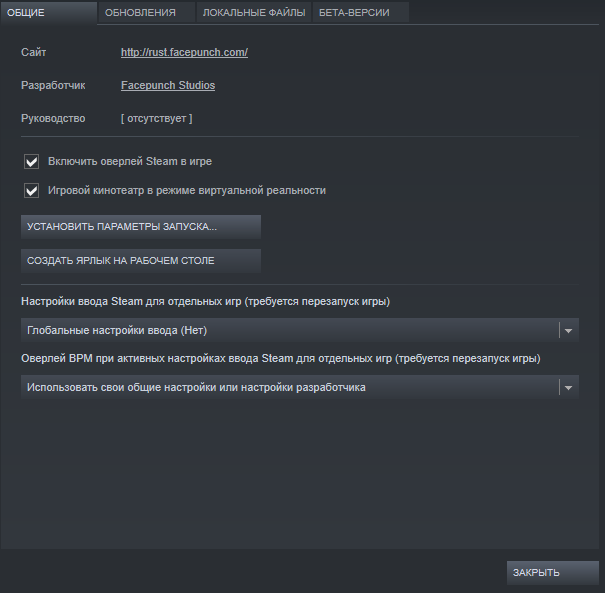The height and width of the screenshot is (593, 605).
Task: Open the 'Глобальные настройки ввода (Нет)' combo box
Action: click(300, 330)
